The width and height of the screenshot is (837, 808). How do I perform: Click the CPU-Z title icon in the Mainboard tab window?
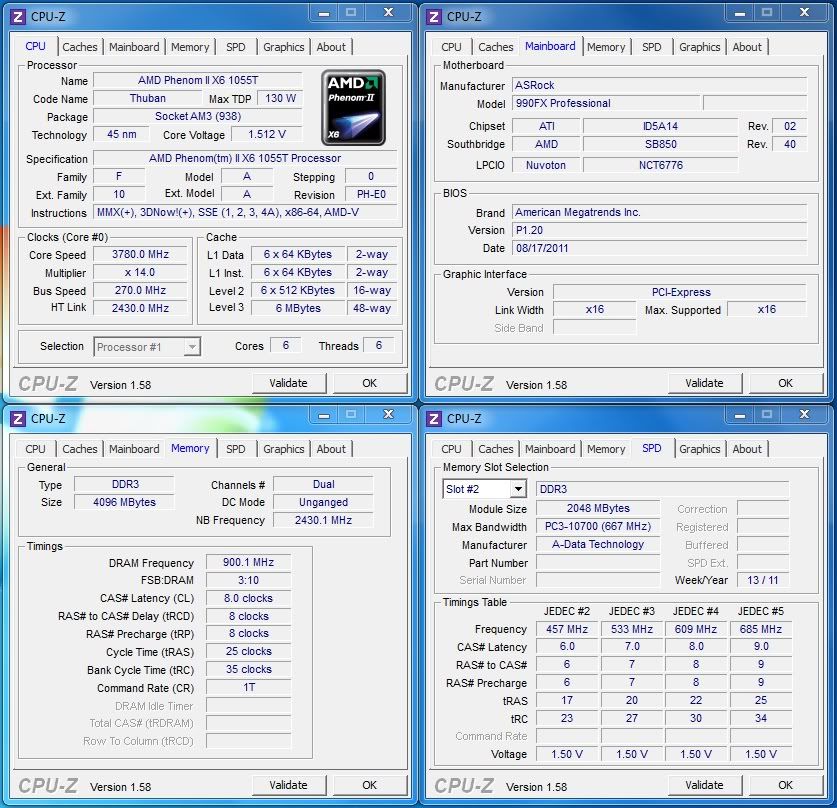pyautogui.click(x=433, y=17)
